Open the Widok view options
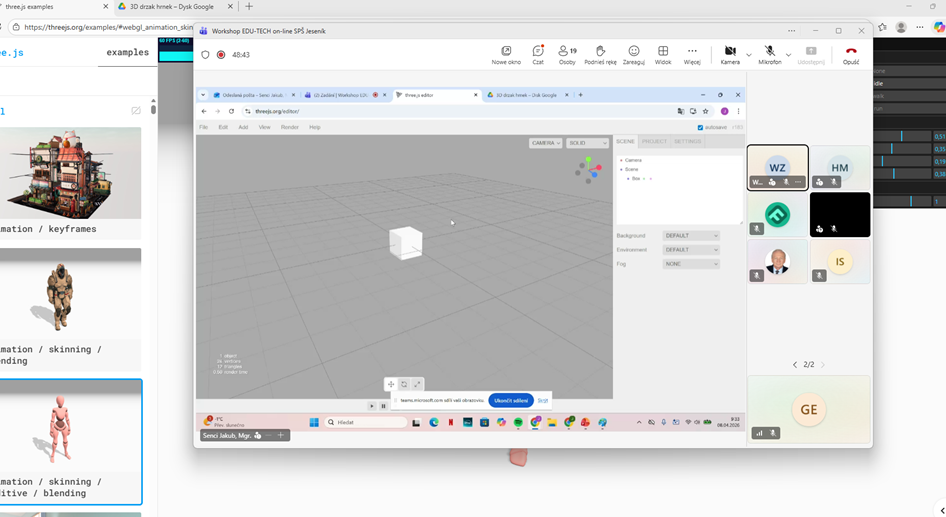This screenshot has height=517, width=946. (x=663, y=54)
